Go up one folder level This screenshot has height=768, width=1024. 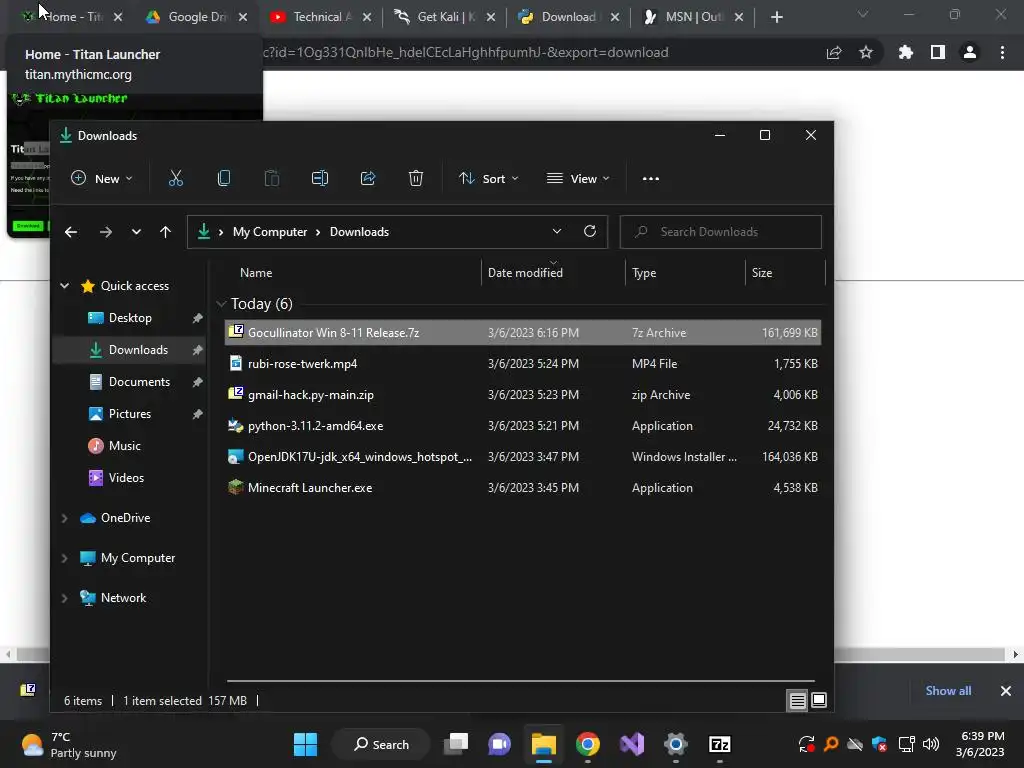tap(165, 232)
